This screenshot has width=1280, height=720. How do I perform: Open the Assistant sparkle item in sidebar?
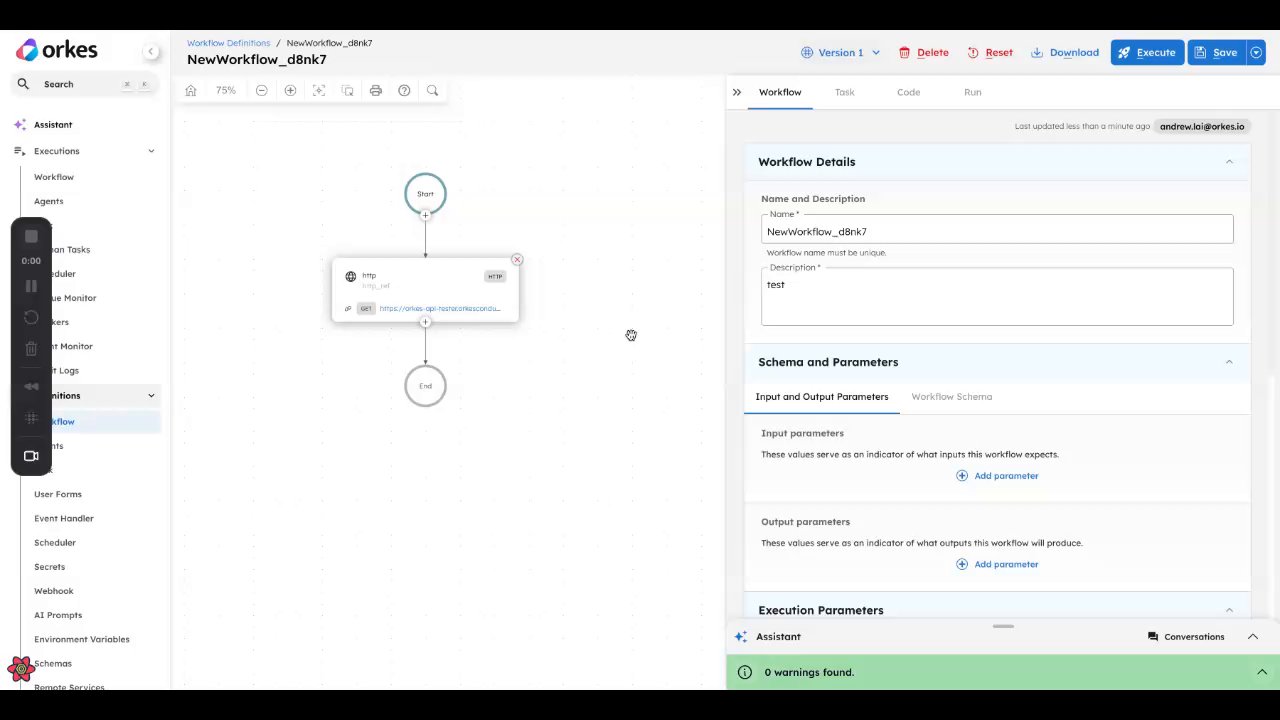(53, 125)
